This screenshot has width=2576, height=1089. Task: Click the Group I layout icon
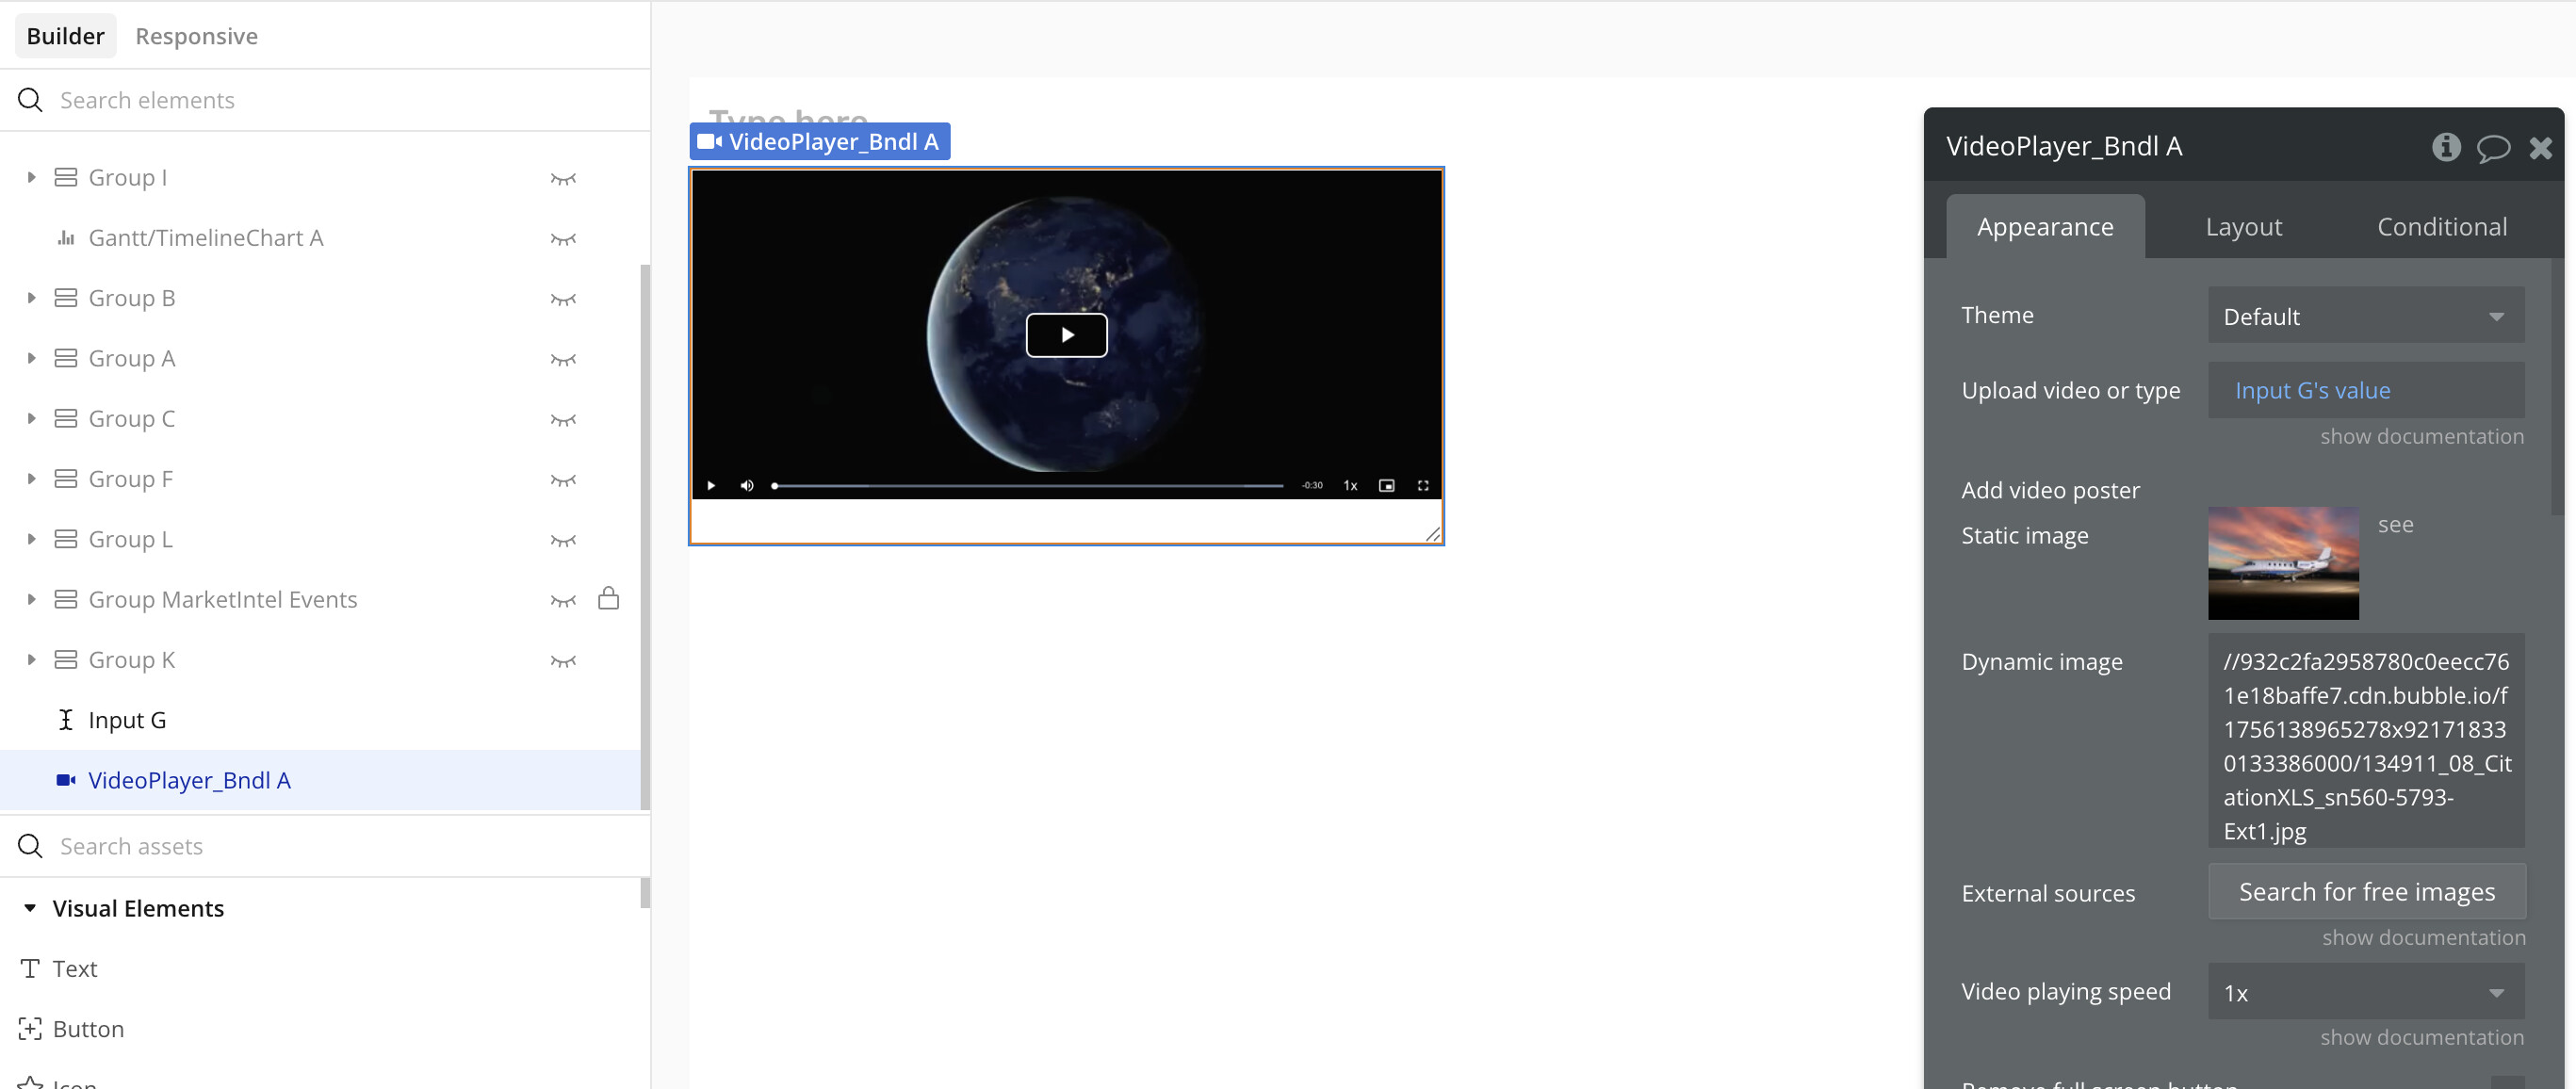click(x=66, y=177)
